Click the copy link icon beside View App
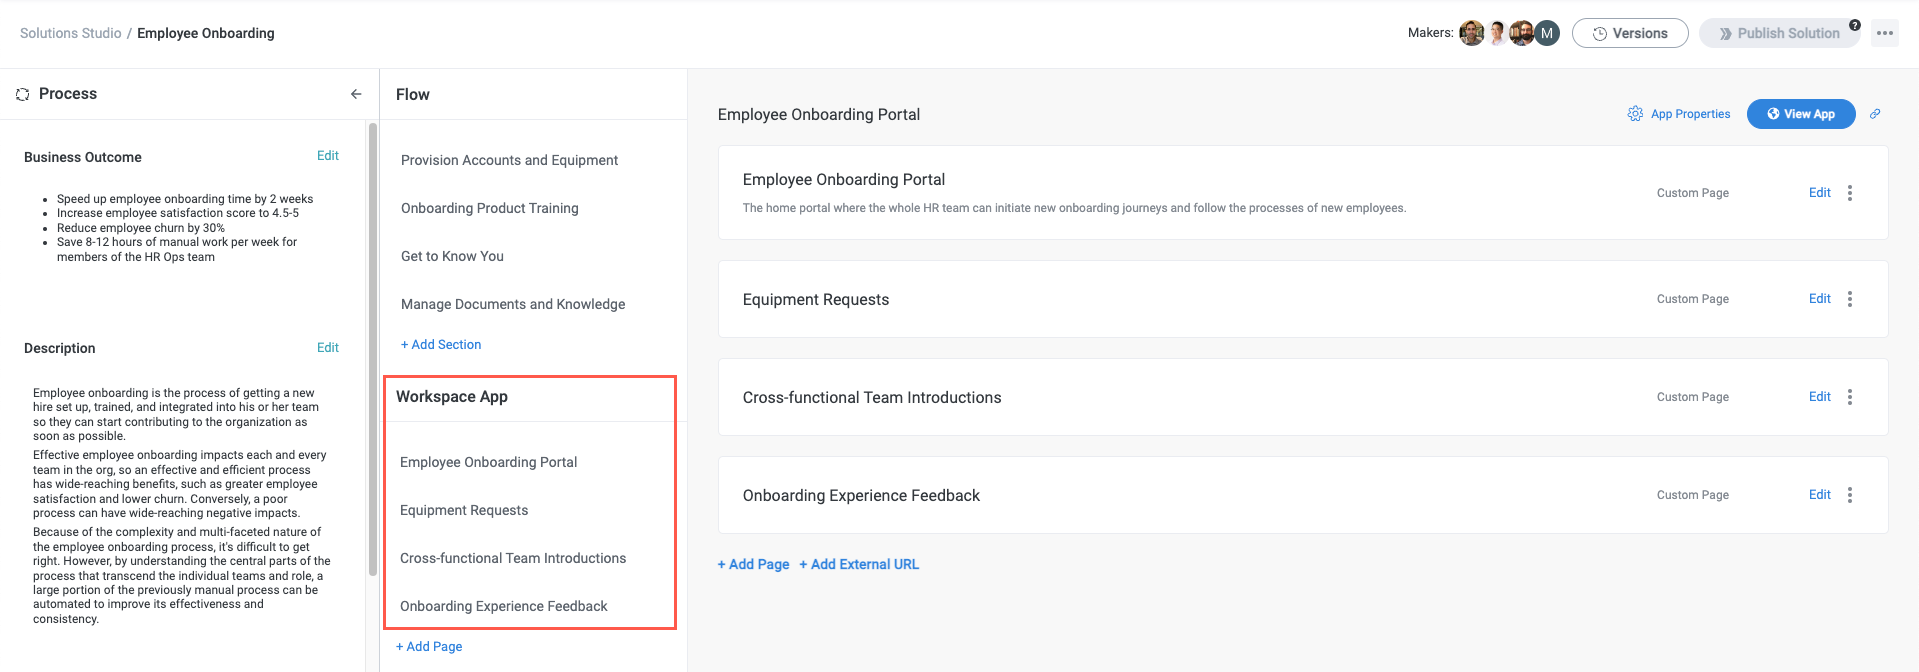The height and width of the screenshot is (672, 1919). [1875, 114]
